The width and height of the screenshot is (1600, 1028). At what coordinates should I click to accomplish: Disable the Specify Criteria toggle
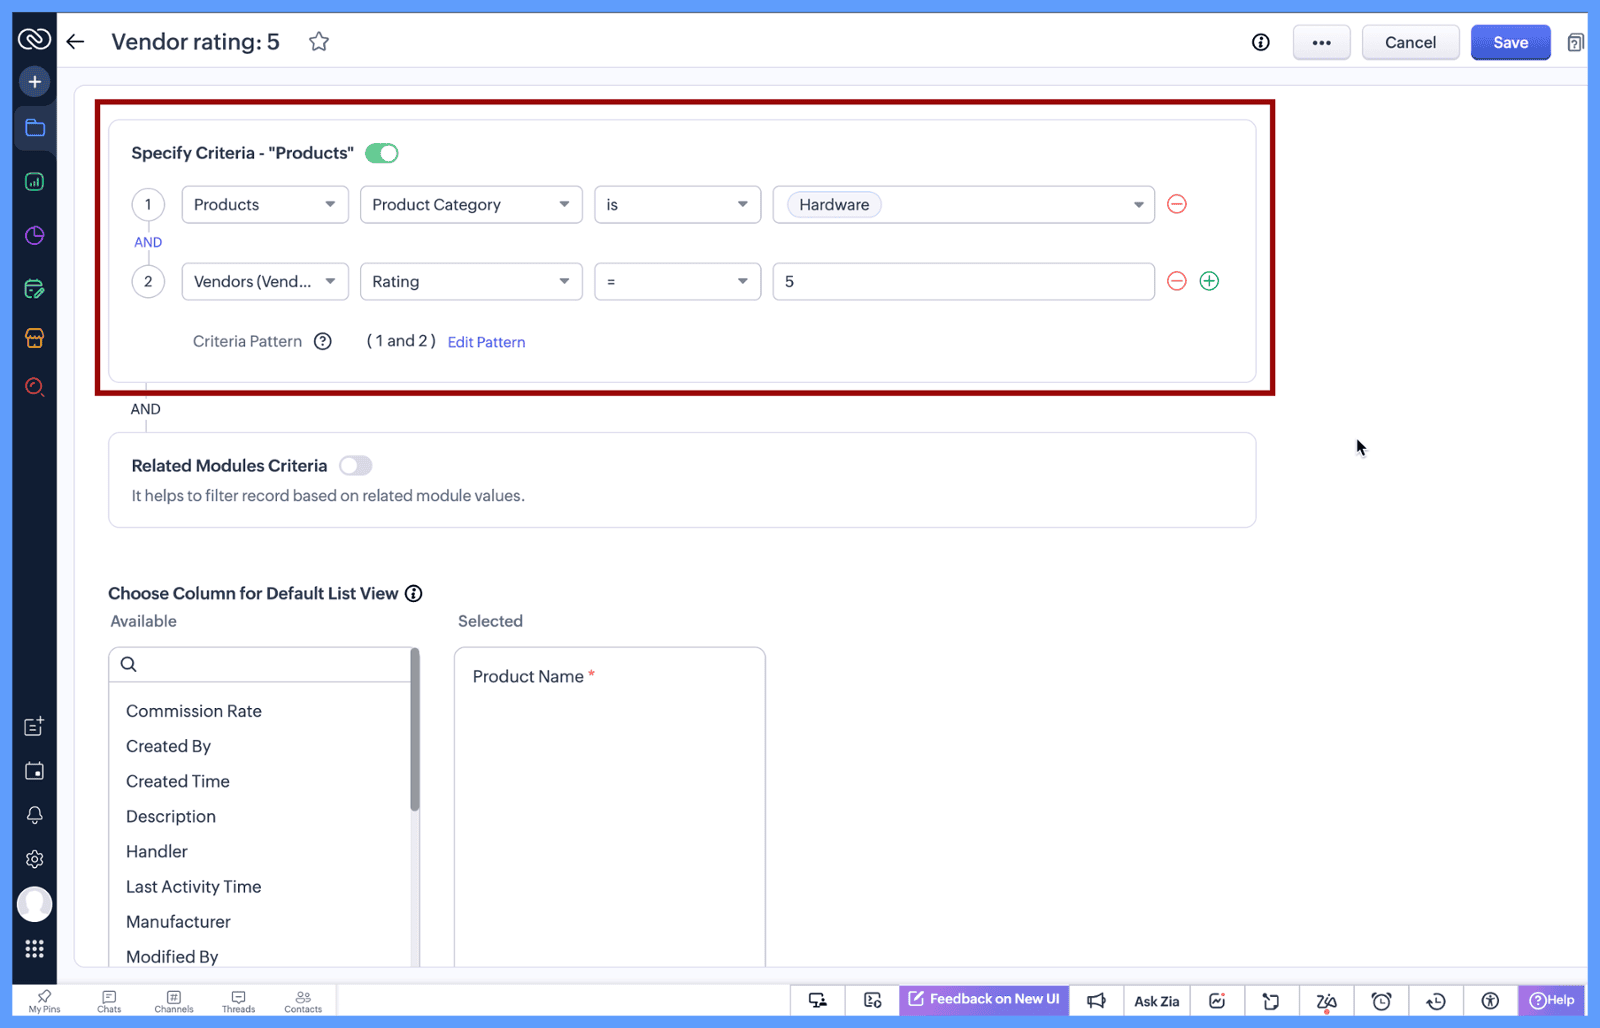click(381, 153)
